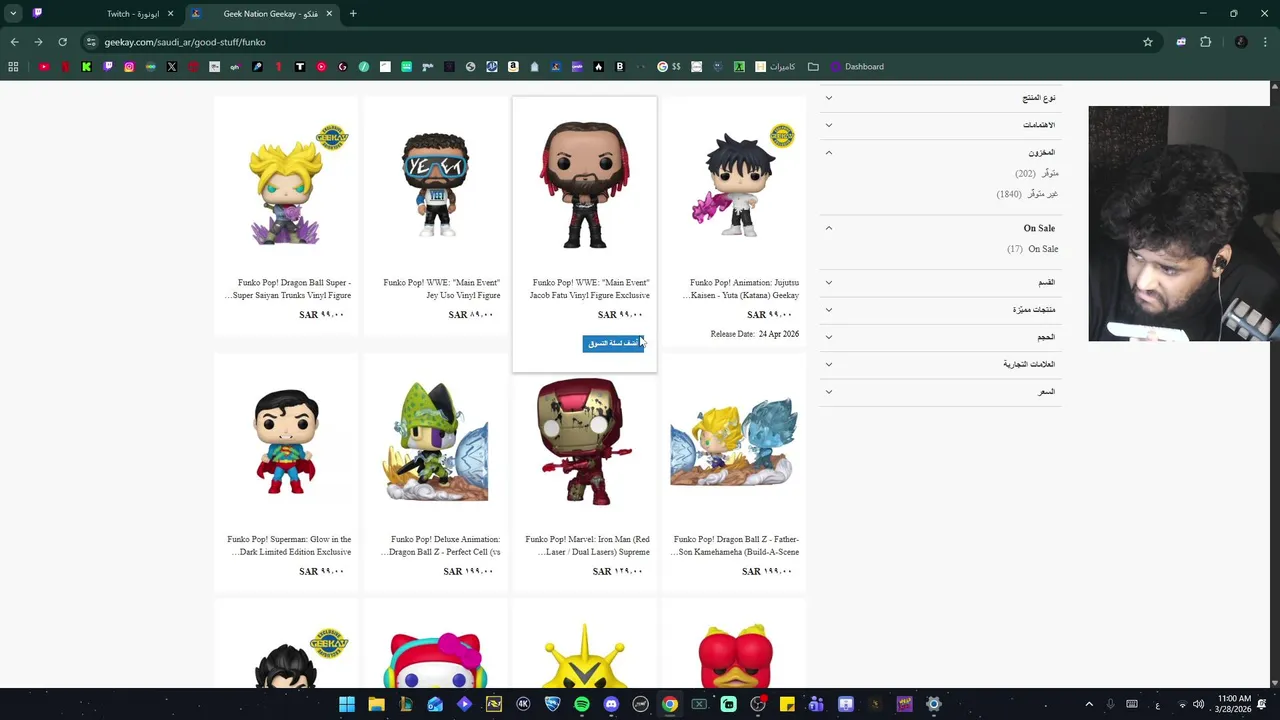Expand the نوع المنتج filter

pos(940,98)
